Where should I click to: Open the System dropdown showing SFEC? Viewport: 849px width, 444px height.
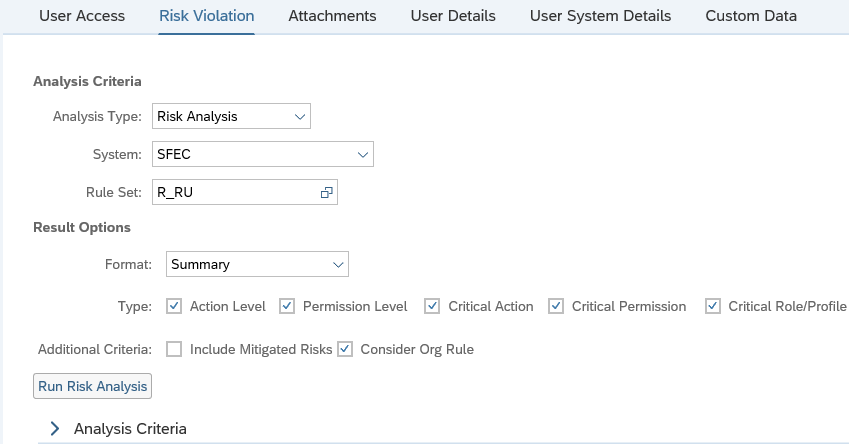362,154
